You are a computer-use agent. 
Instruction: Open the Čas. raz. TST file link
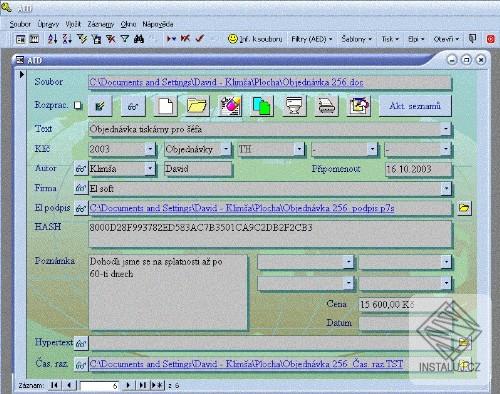click(246, 364)
